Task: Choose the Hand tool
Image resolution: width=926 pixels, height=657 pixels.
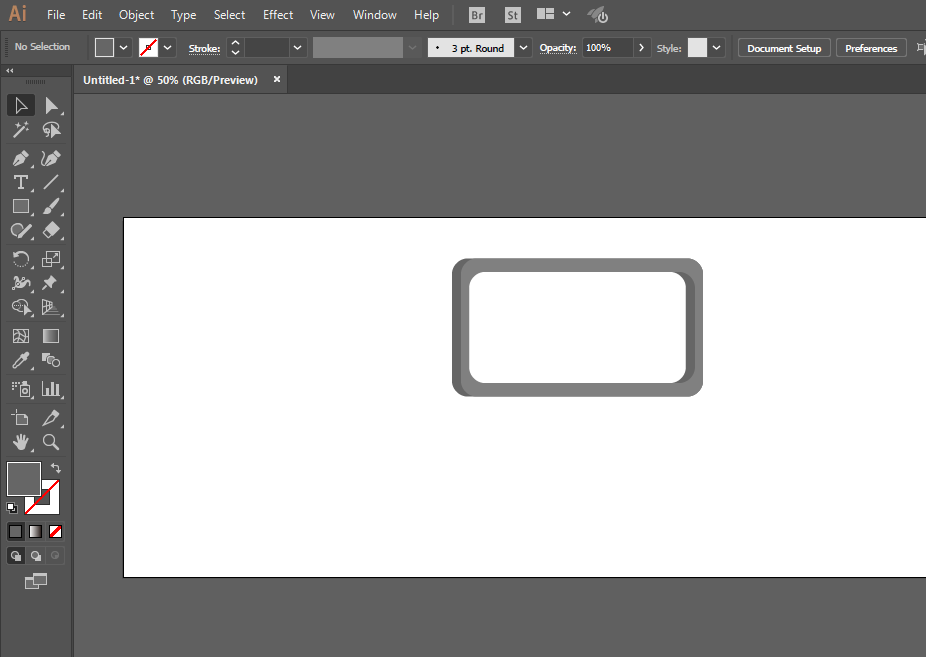Action: coord(21,442)
